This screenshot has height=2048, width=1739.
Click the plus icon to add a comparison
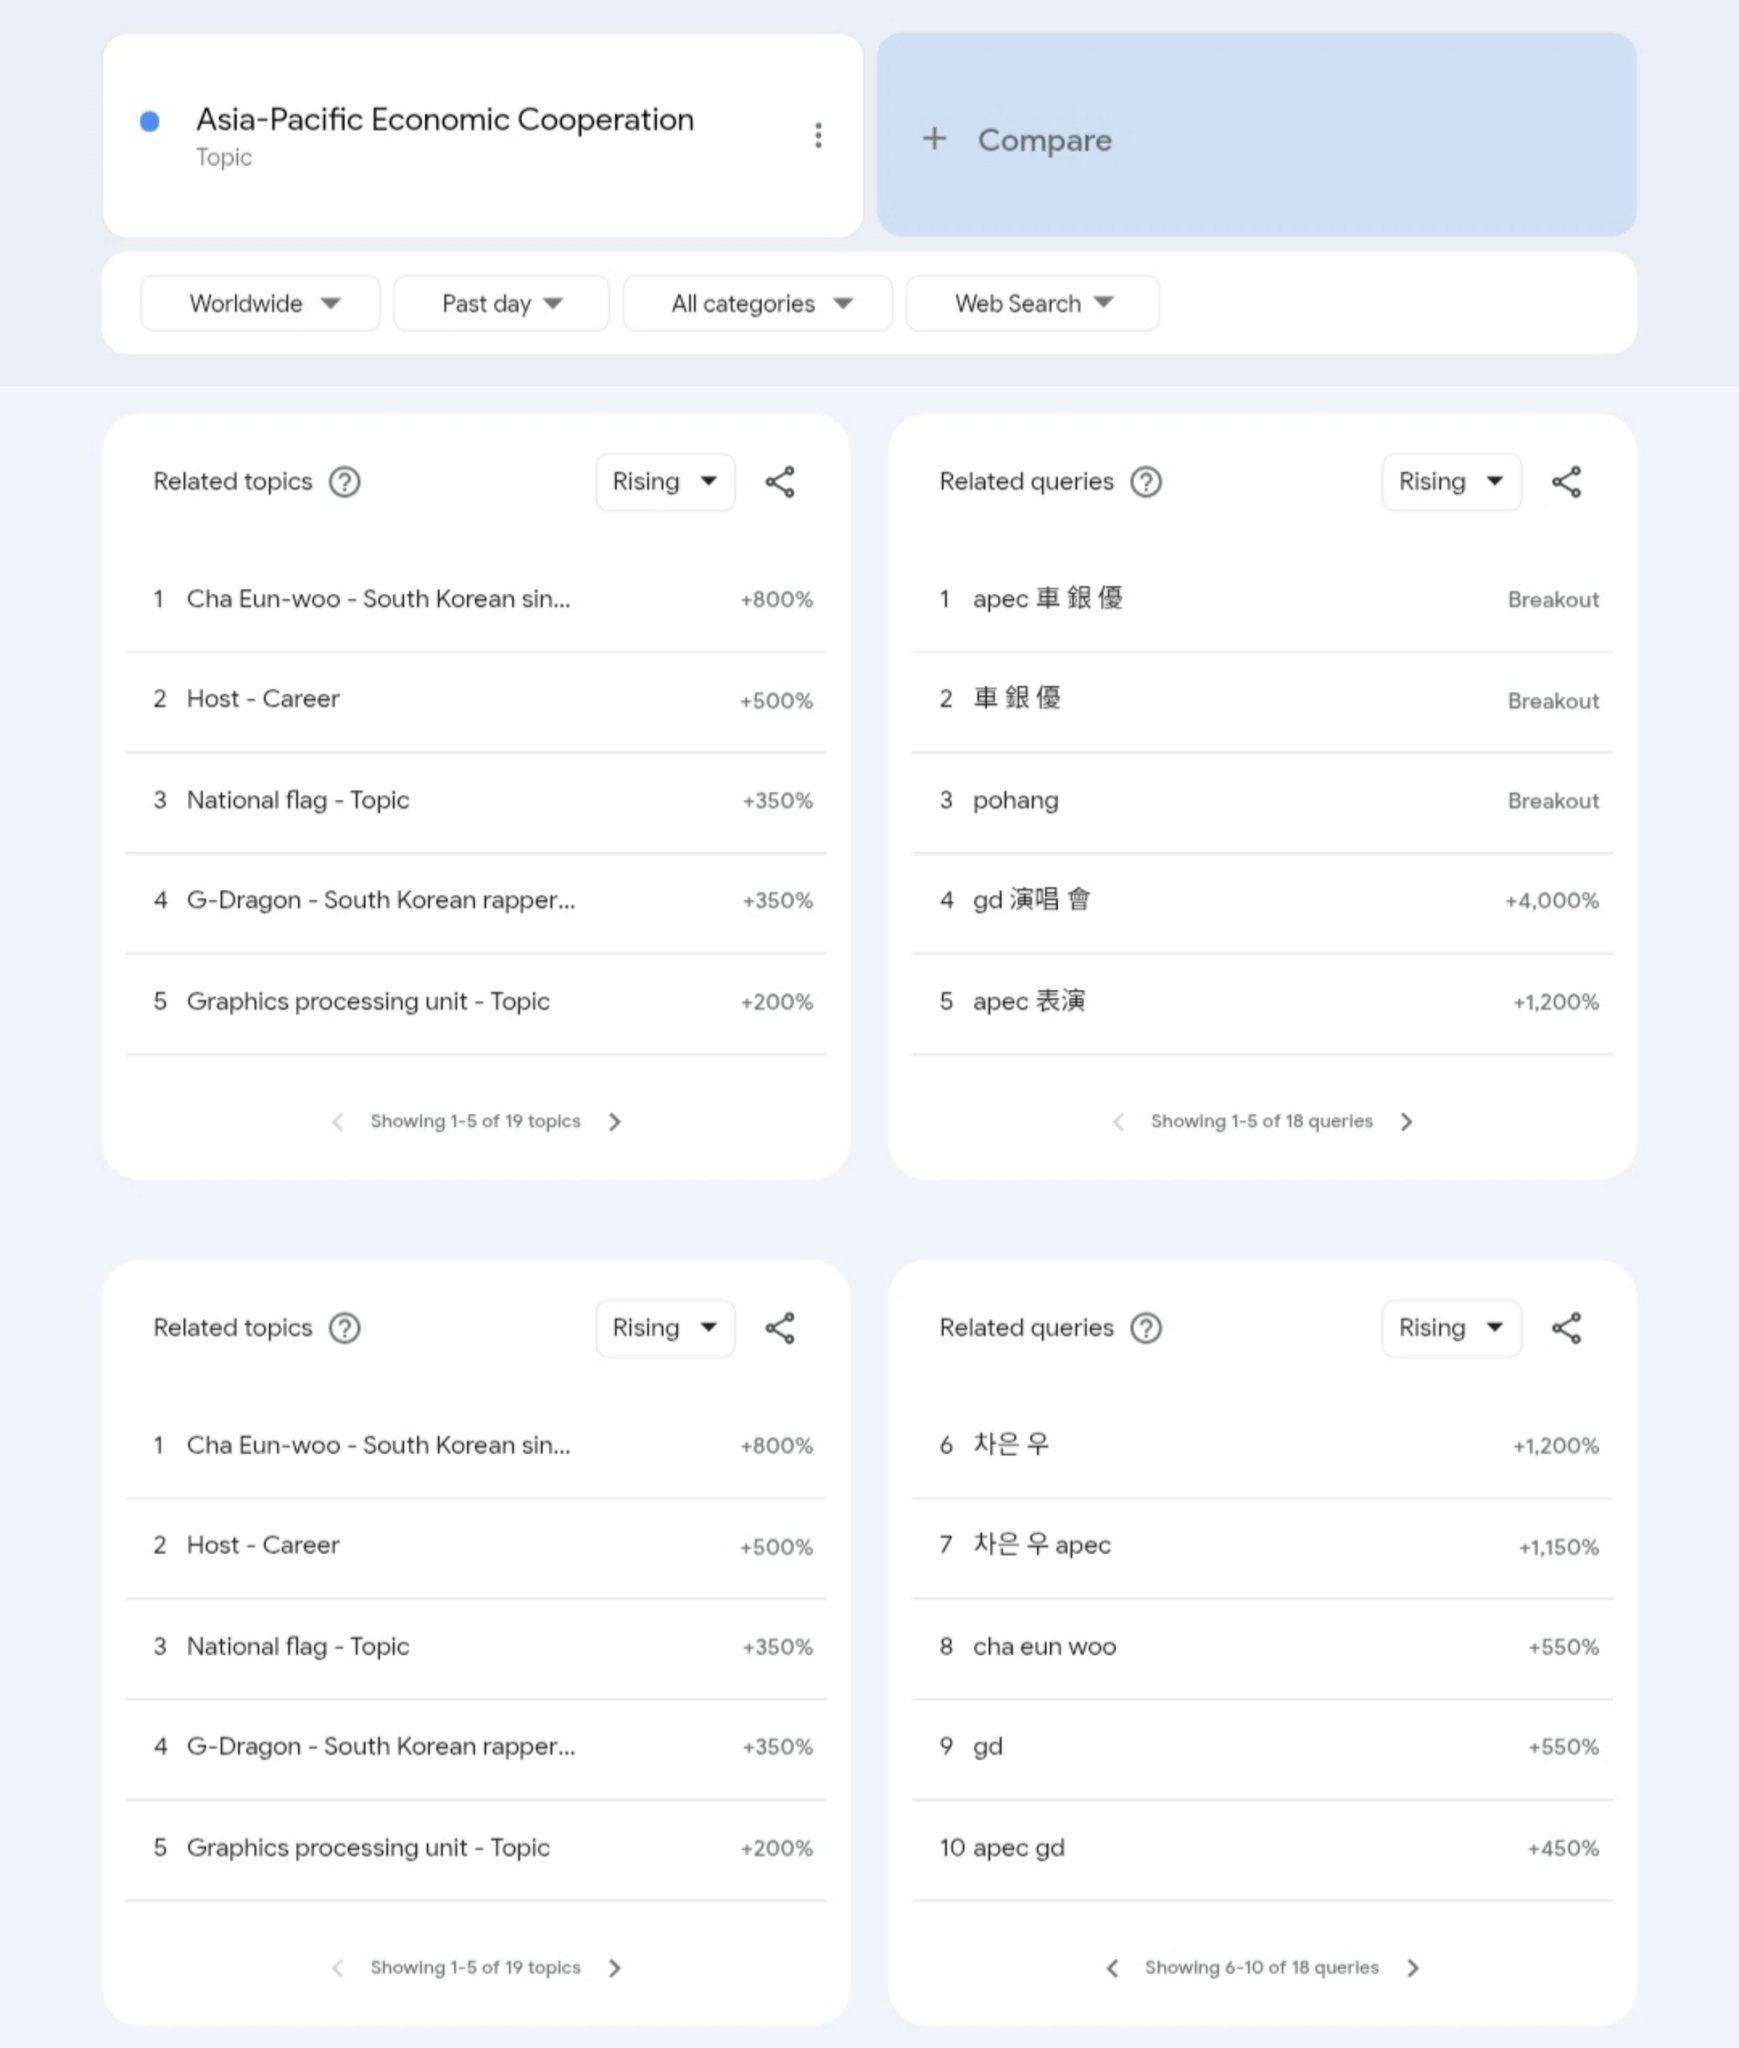(934, 139)
